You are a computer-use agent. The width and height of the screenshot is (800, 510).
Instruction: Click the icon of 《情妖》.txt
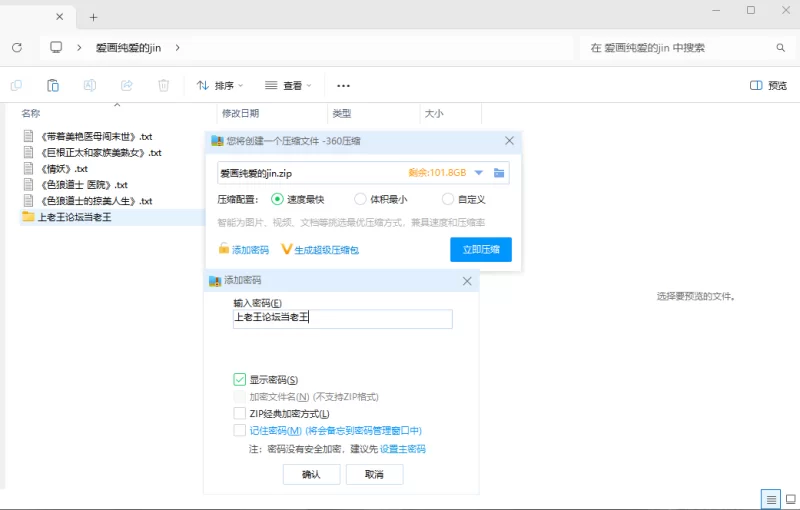coord(29,168)
